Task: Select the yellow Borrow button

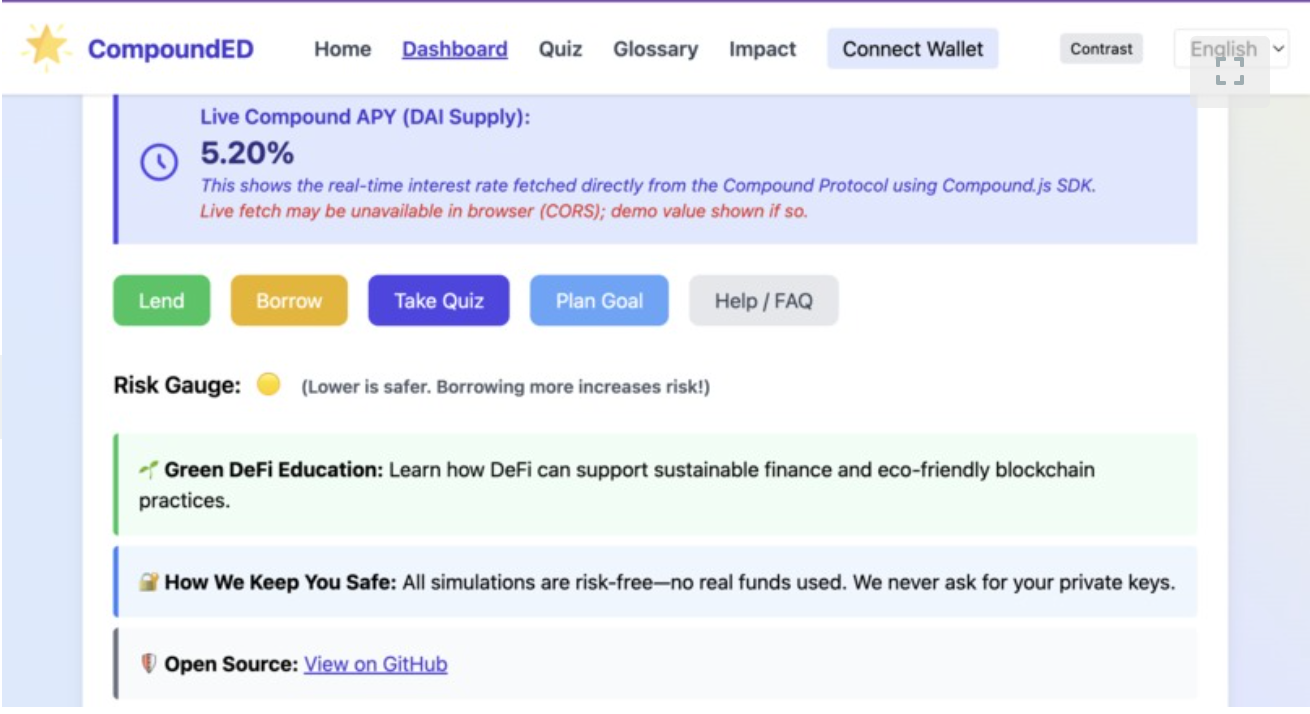Action: pos(289,301)
